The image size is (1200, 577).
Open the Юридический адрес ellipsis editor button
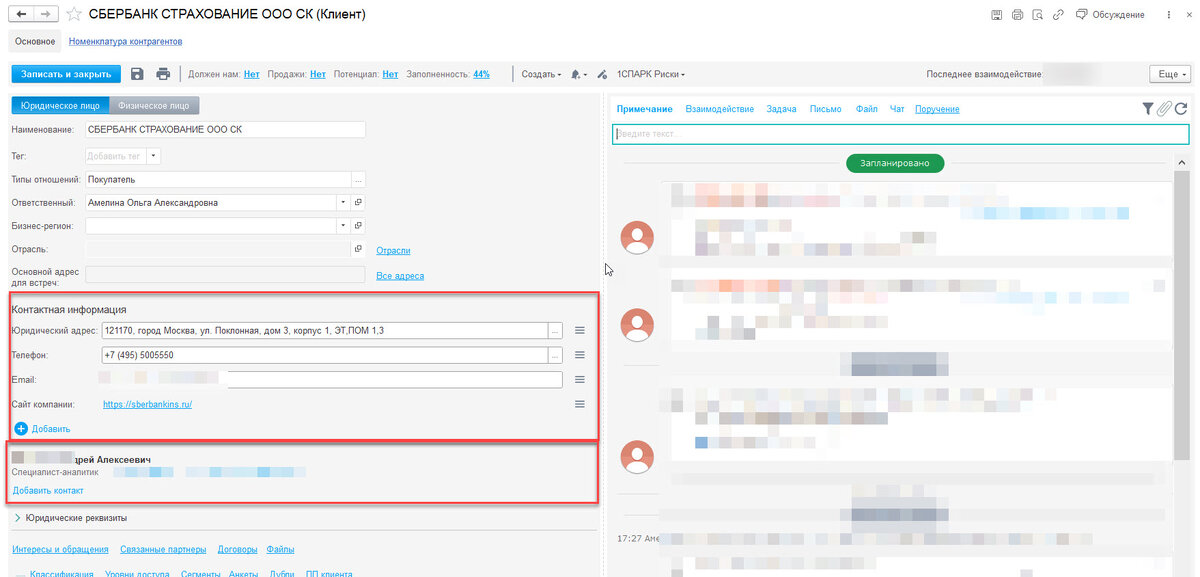[557, 330]
